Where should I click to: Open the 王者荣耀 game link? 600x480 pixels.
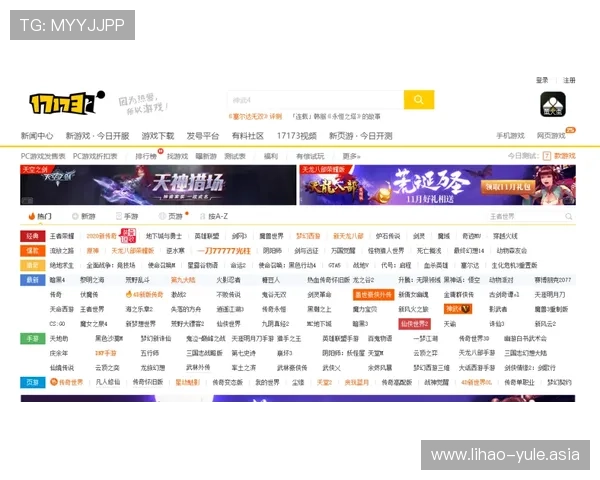[x=62, y=236]
